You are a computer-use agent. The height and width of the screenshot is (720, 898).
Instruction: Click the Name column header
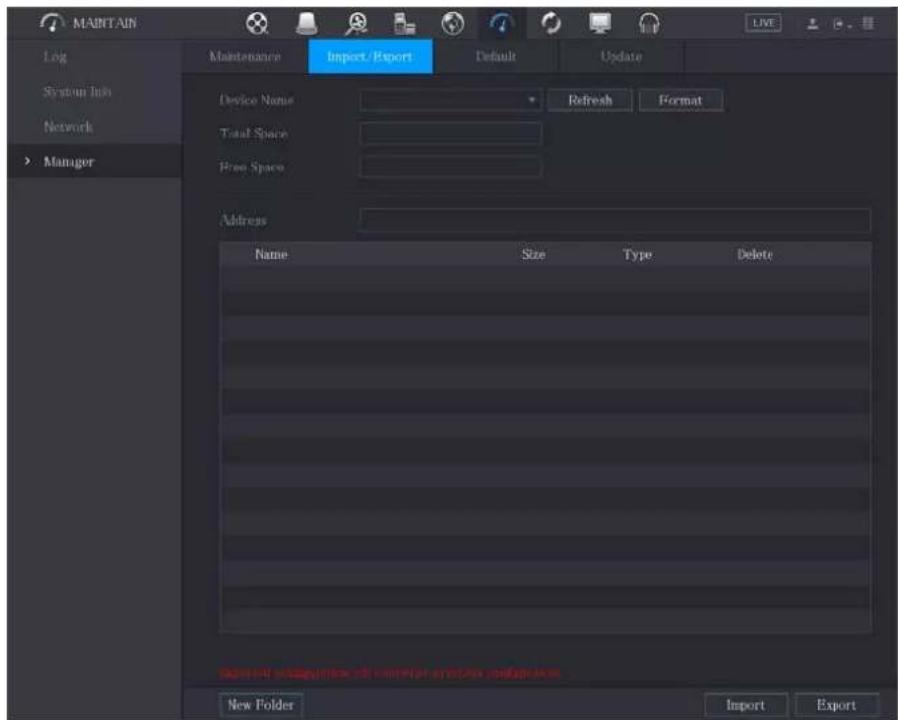[x=271, y=254]
